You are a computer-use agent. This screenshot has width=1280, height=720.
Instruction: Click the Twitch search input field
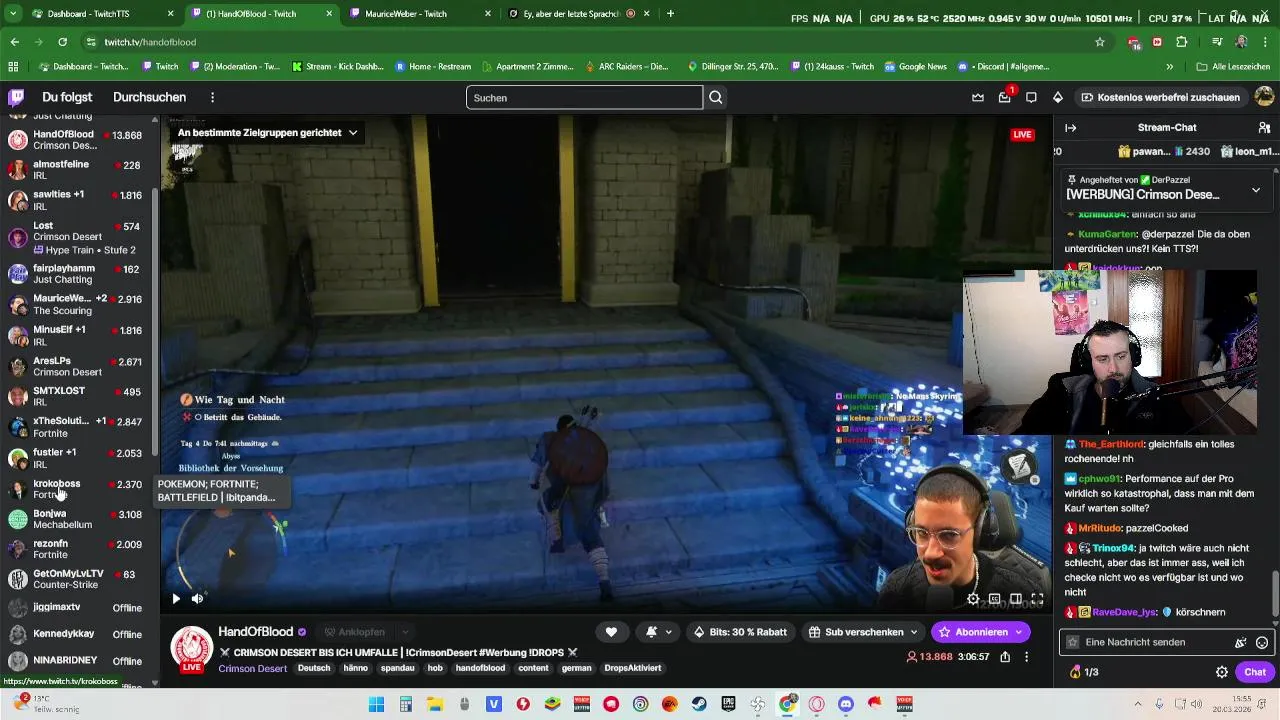(584, 97)
